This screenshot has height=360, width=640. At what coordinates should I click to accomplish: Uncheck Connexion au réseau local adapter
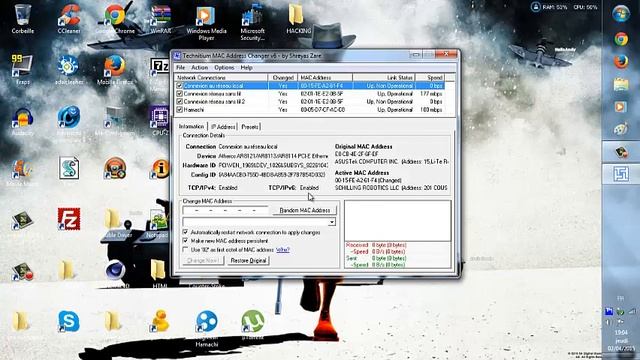(179, 86)
